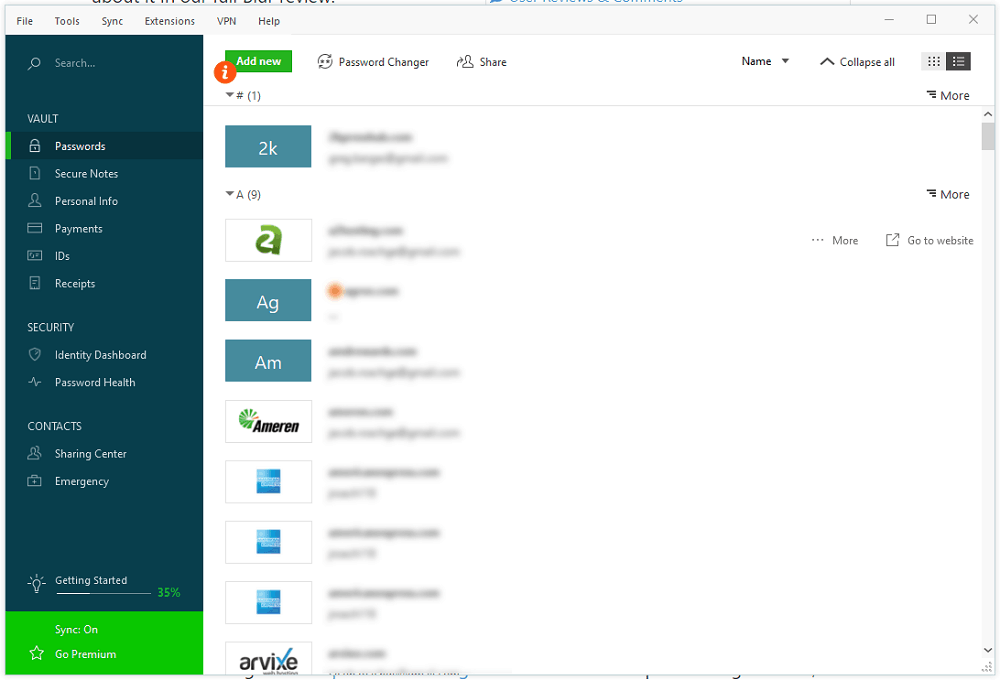The height and width of the screenshot is (680, 1000).
Task: Click the Secure Notes icon
Action: click(x=35, y=174)
